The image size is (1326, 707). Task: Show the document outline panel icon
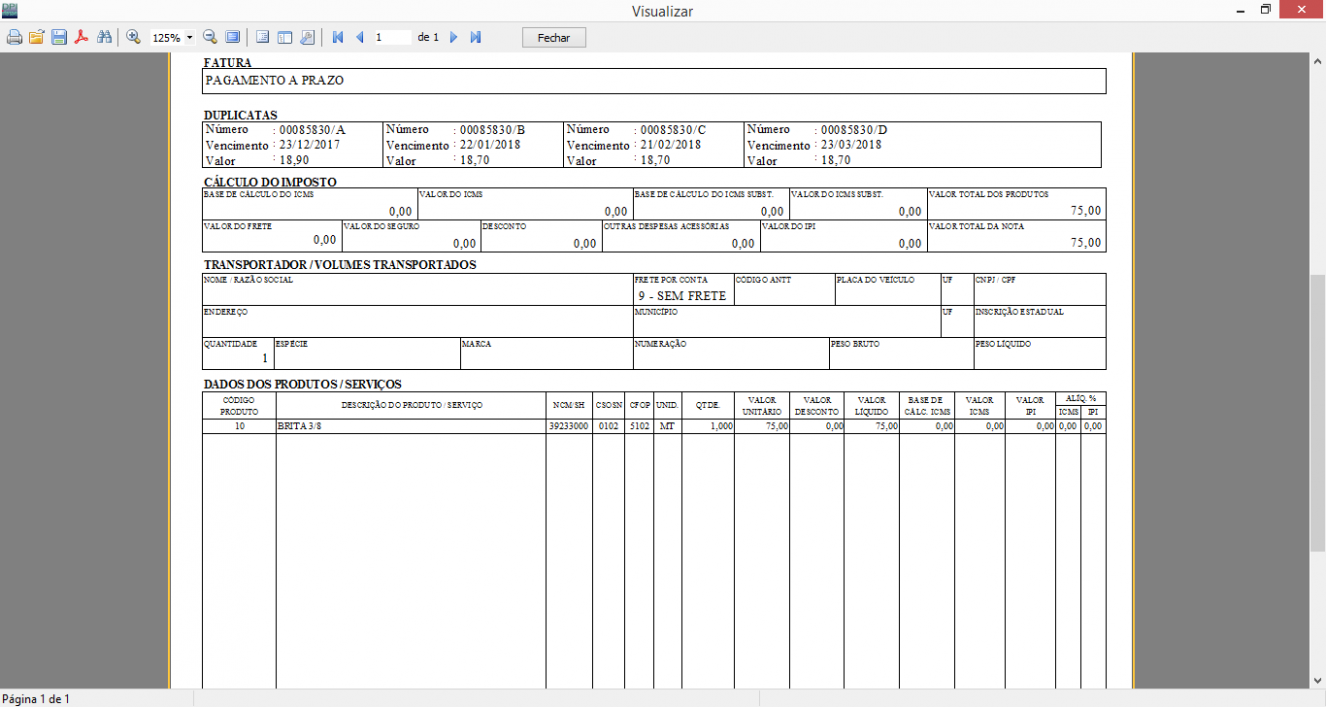point(263,37)
